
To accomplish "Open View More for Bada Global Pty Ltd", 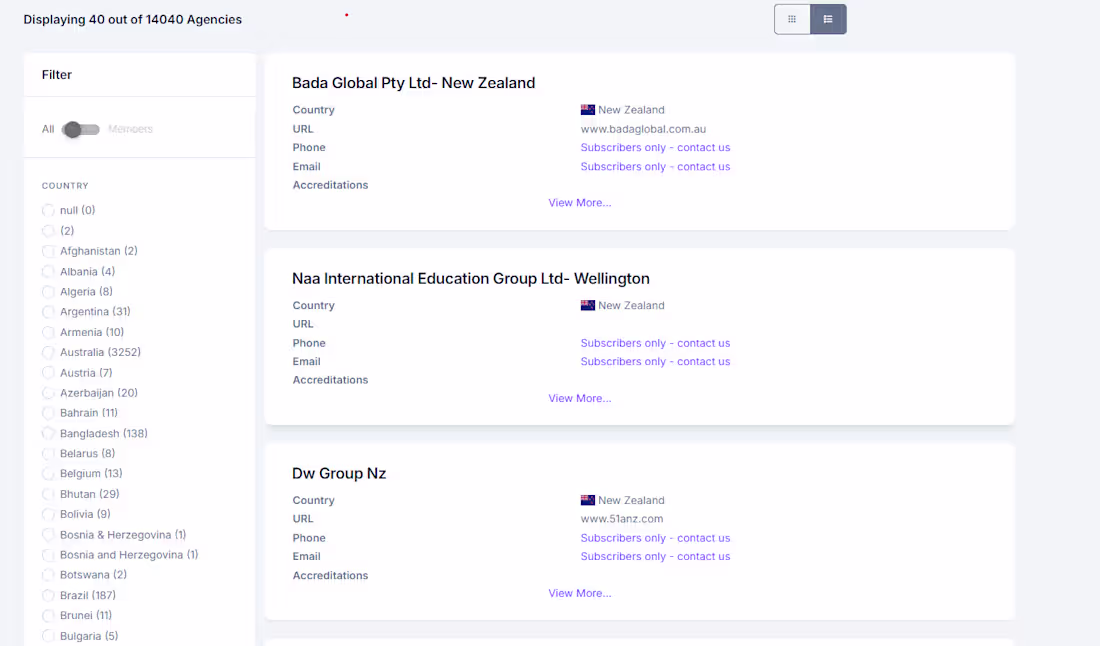I will click(580, 202).
